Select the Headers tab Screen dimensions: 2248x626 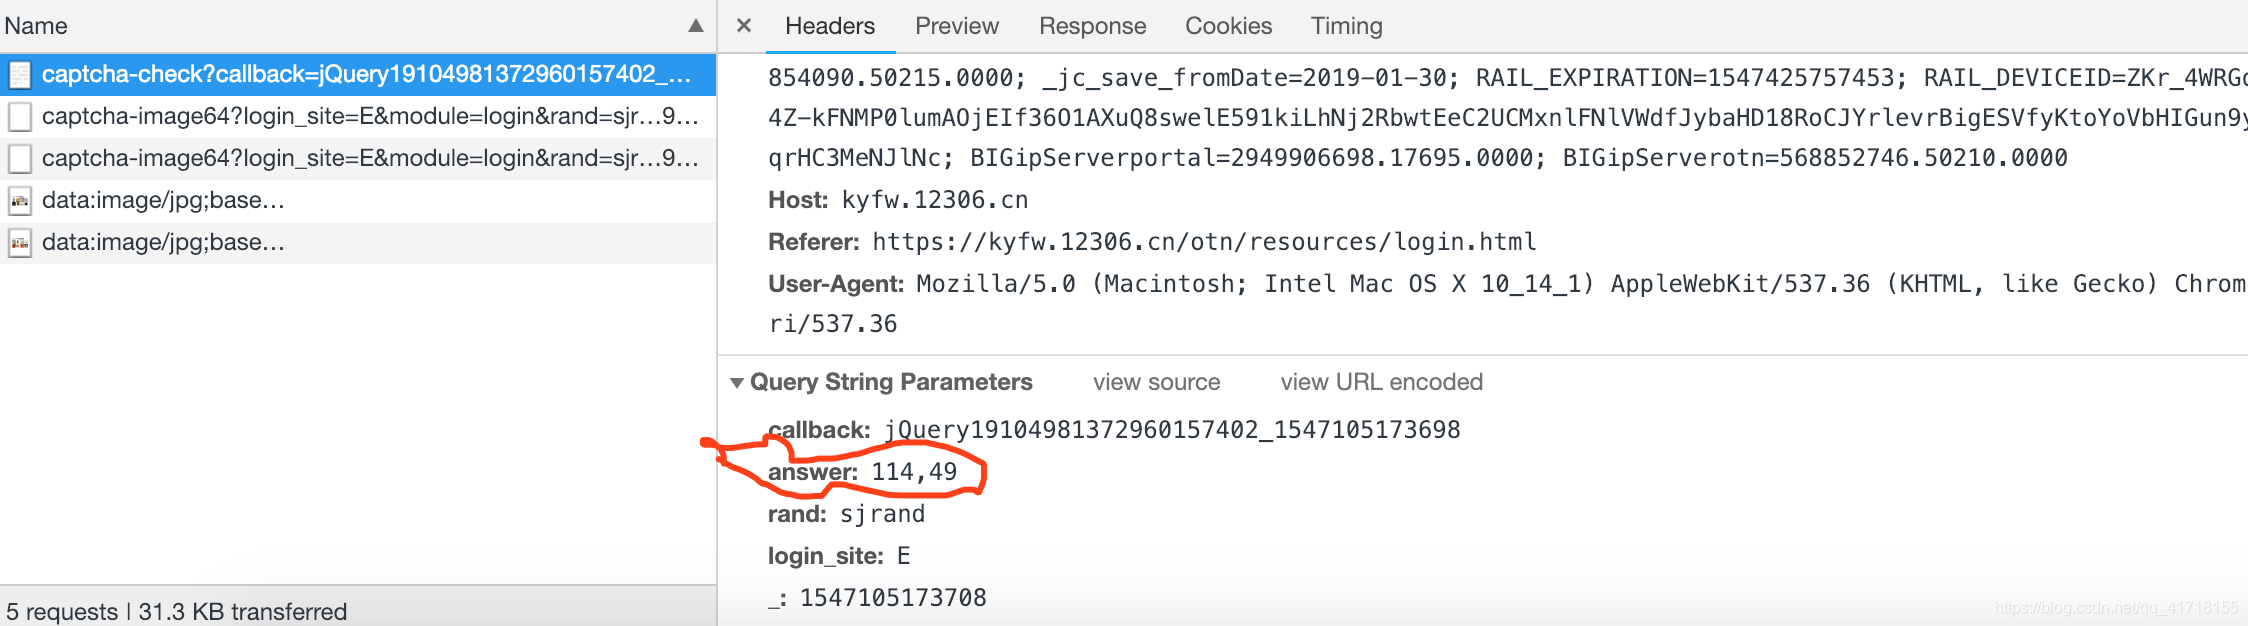click(830, 26)
